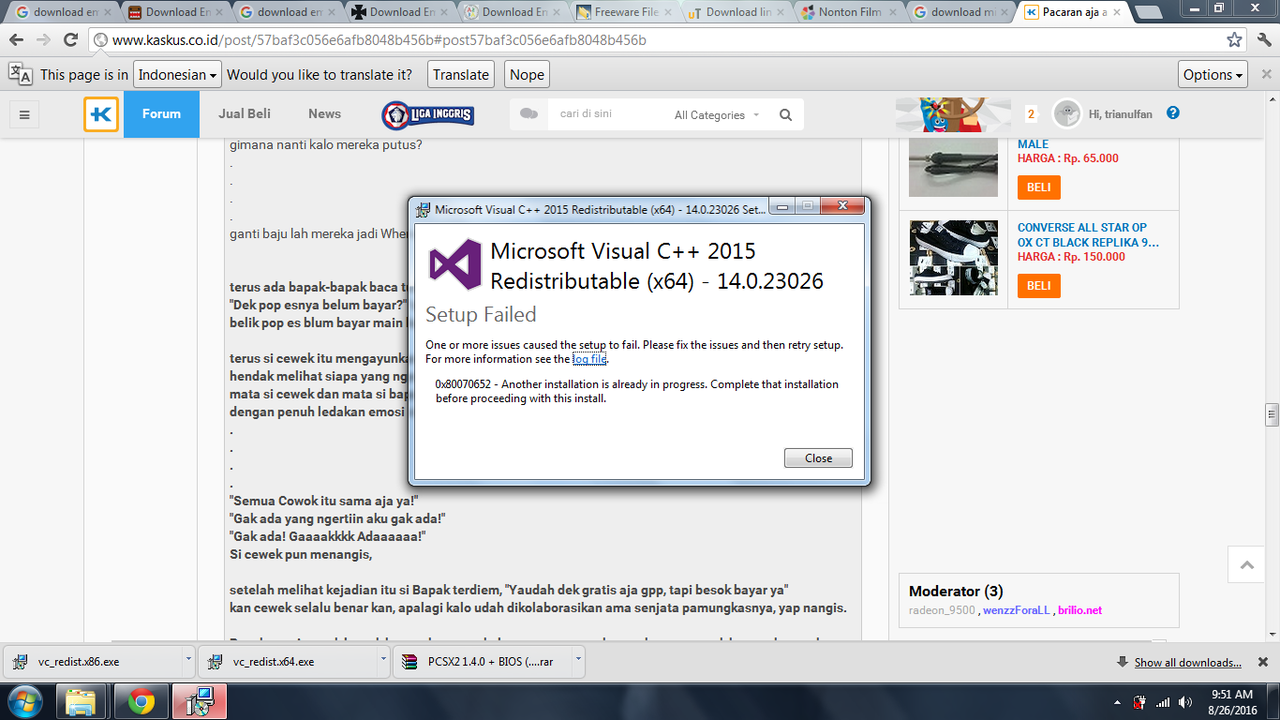
Task: Close the Chrome translate bar
Action: [x=1264, y=74]
